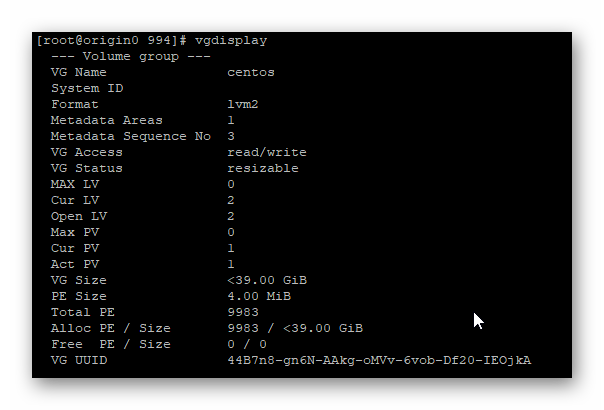The width and height of the screenshot is (604, 410).
Task: Click the VG Name value centos
Action: pos(251,72)
